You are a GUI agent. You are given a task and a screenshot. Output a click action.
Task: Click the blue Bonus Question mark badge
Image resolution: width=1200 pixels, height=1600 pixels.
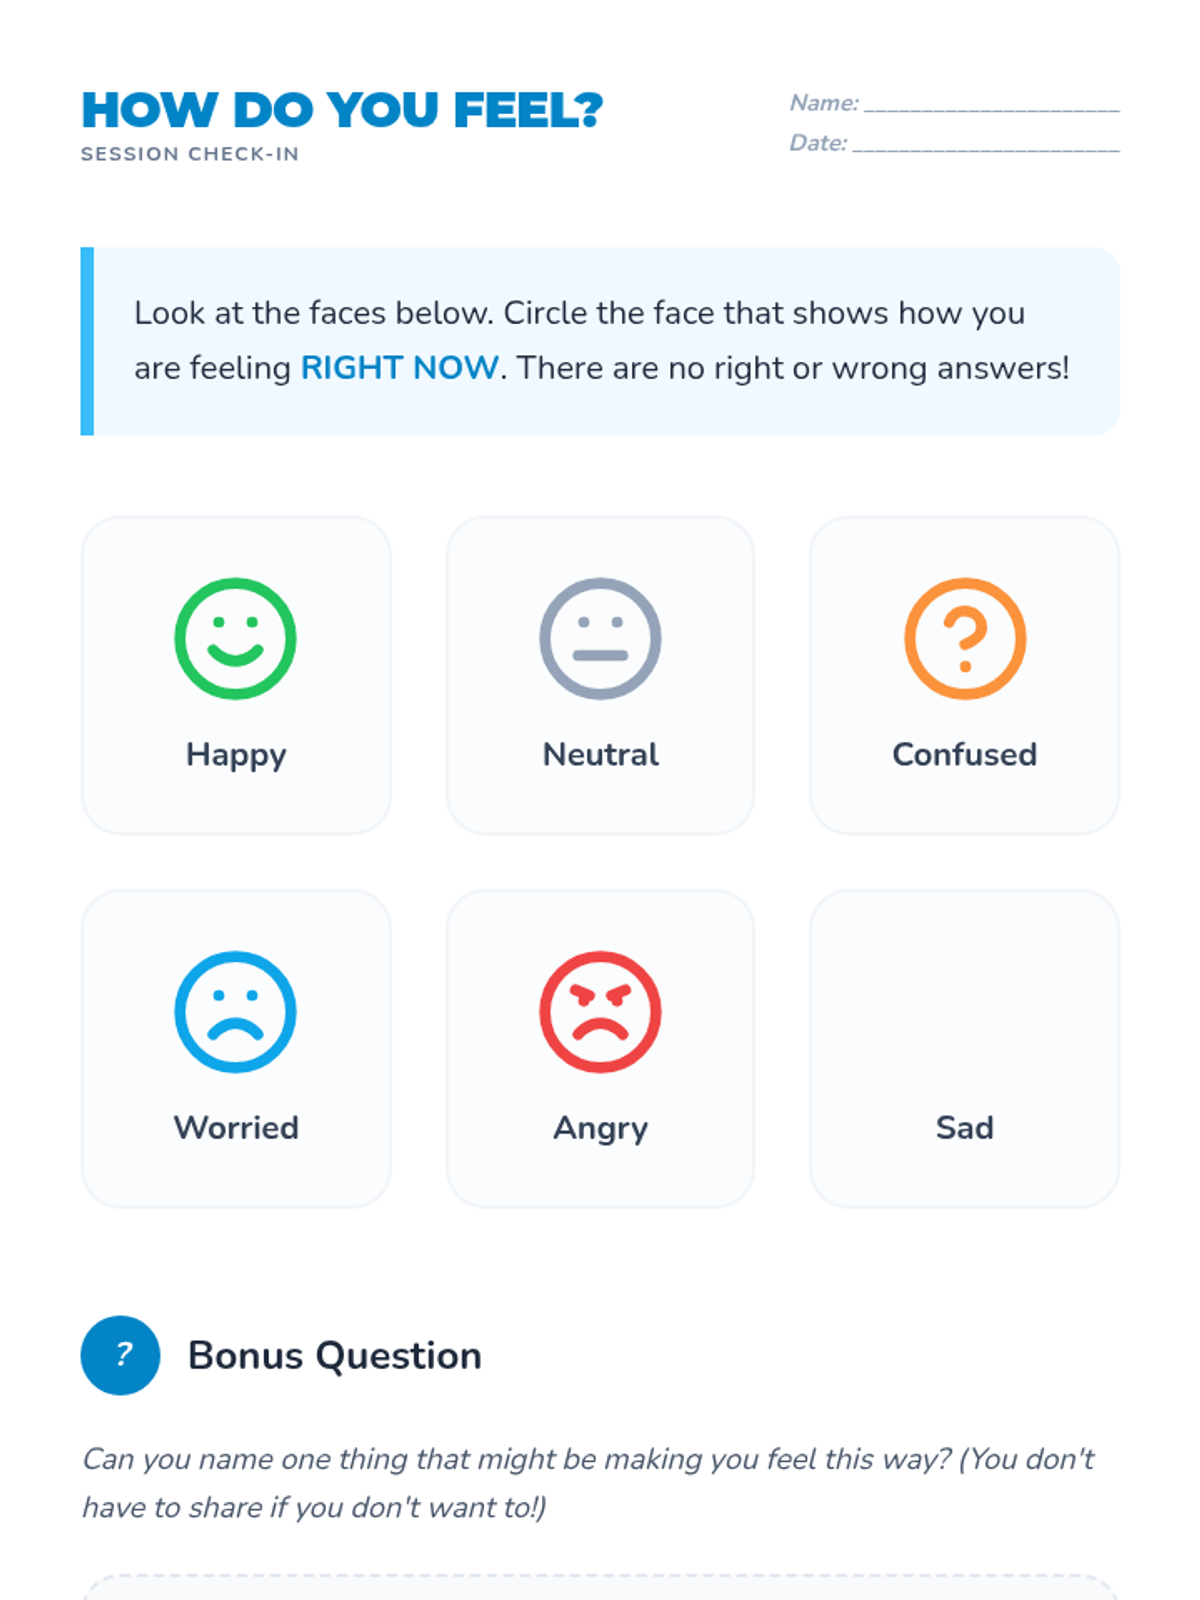pos(121,1355)
